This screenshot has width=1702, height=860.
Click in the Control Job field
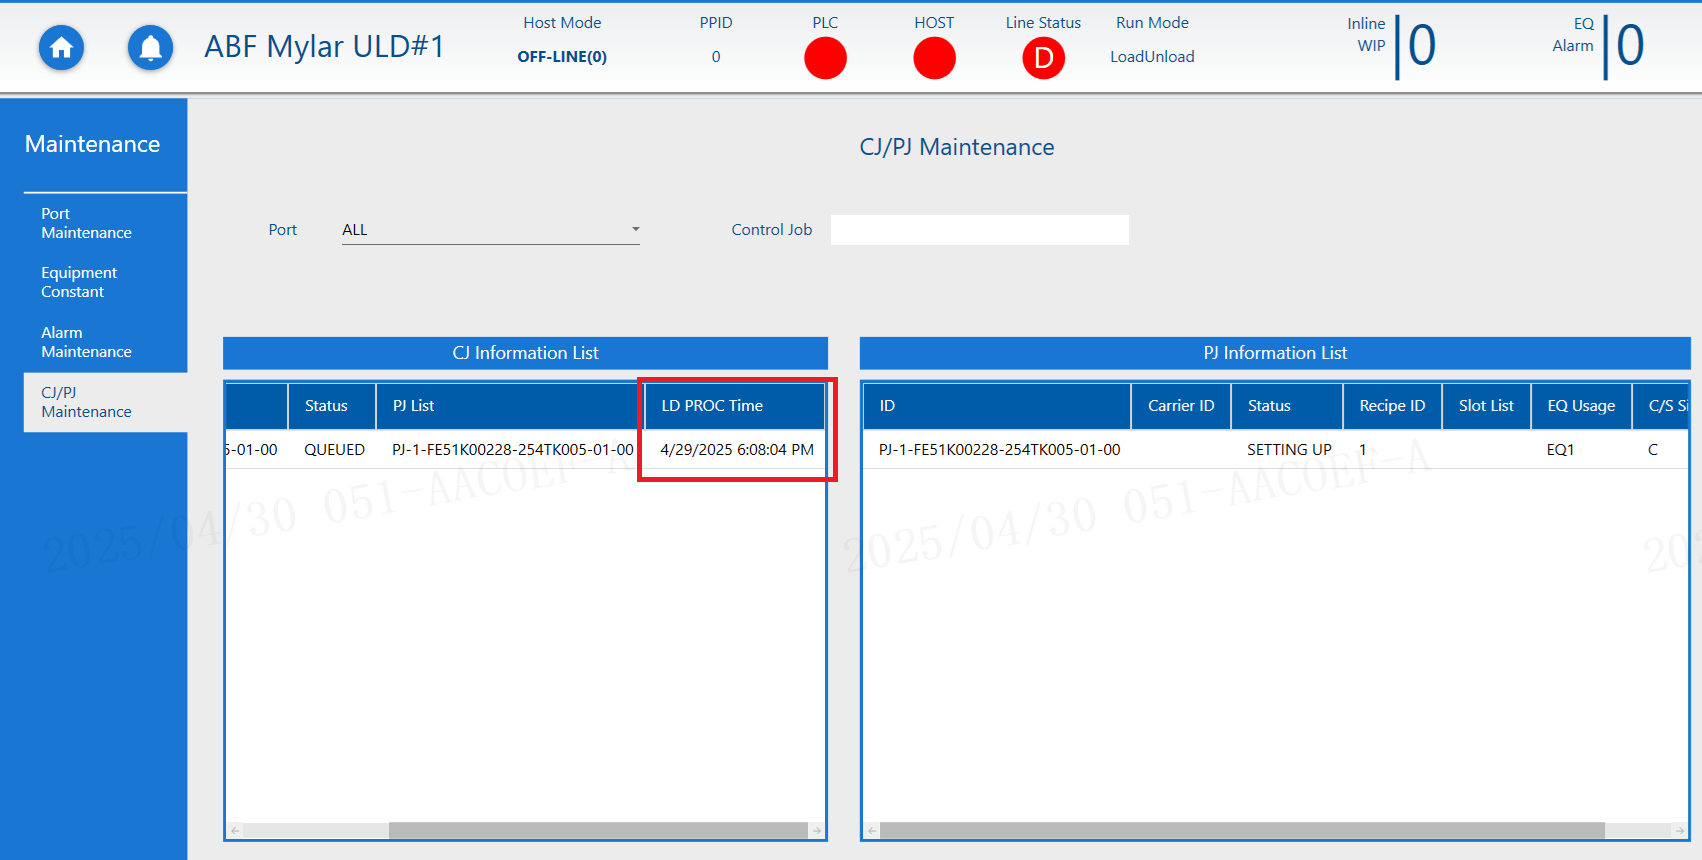[979, 230]
